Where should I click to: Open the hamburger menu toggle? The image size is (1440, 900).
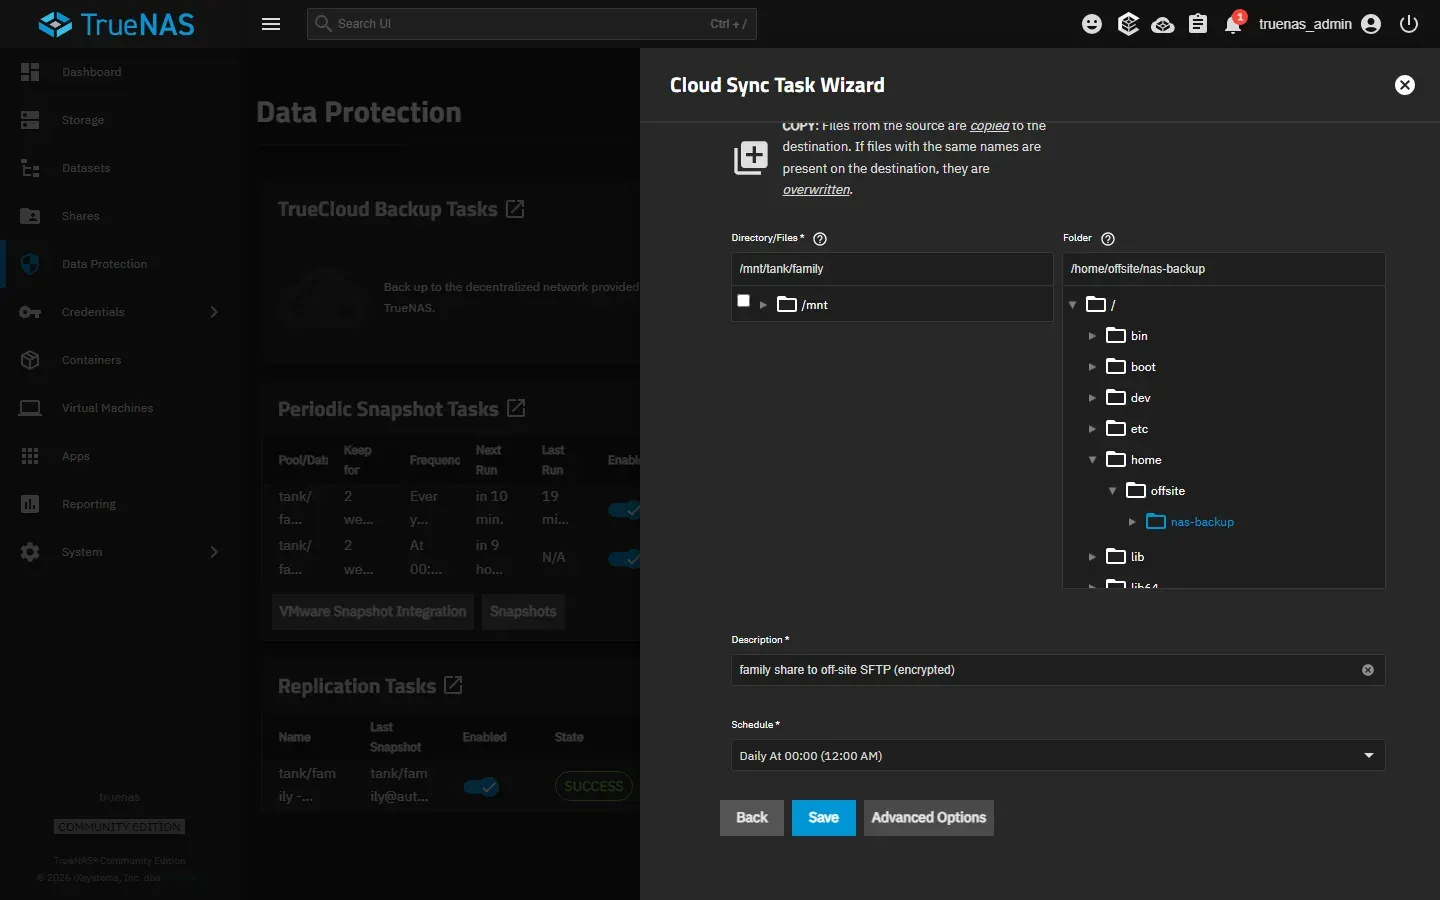pyautogui.click(x=271, y=24)
